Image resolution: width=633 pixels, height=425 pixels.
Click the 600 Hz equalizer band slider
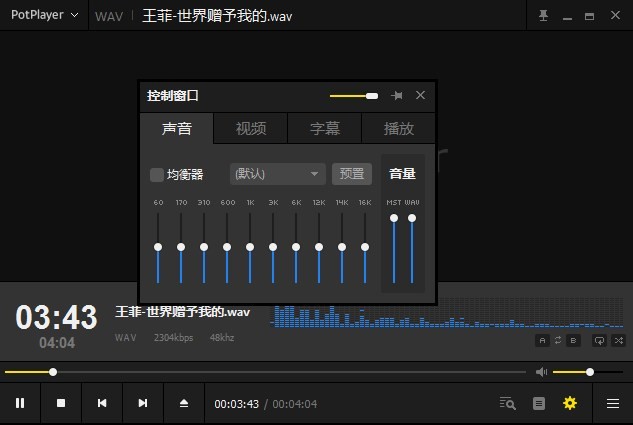click(227, 247)
